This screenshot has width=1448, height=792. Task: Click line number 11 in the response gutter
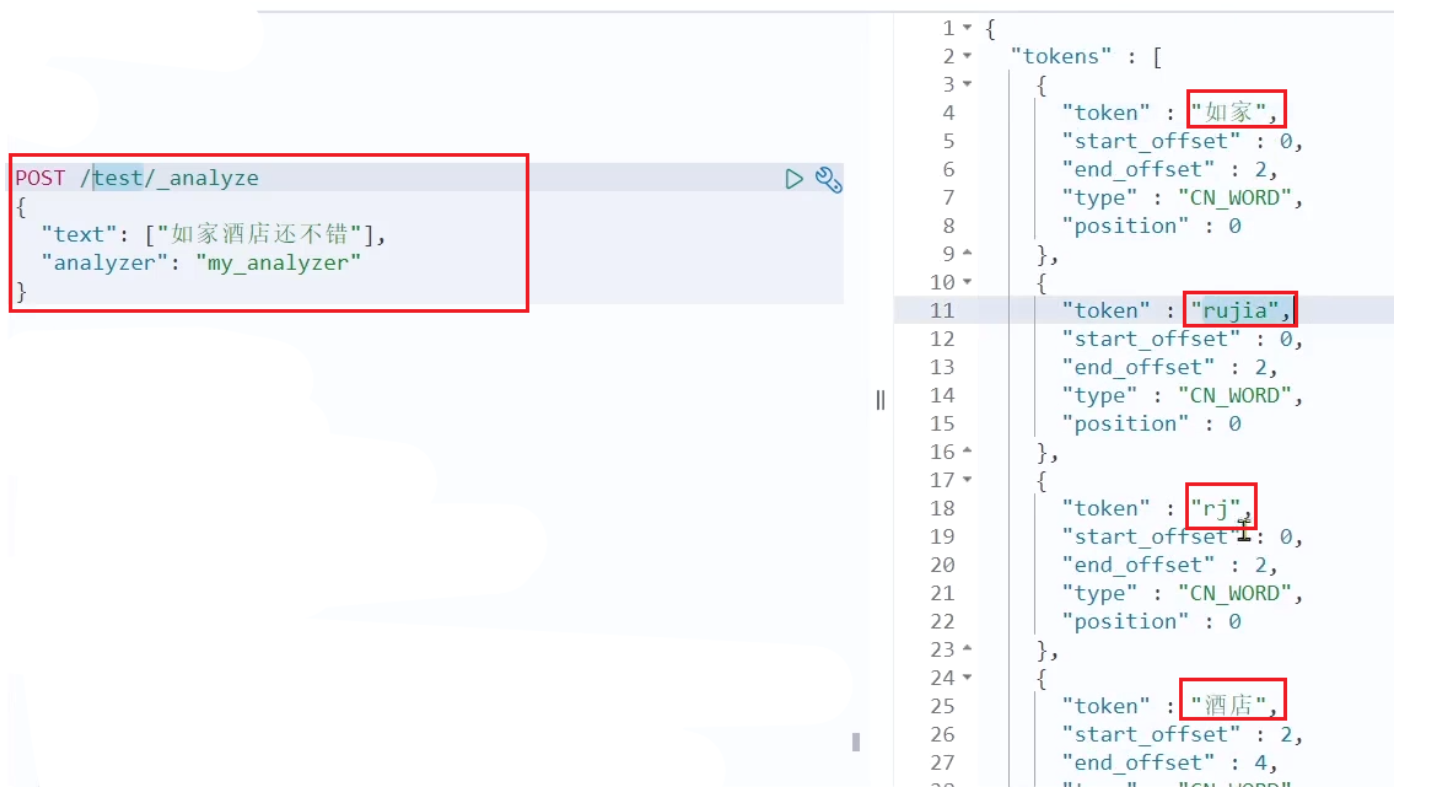(x=942, y=311)
